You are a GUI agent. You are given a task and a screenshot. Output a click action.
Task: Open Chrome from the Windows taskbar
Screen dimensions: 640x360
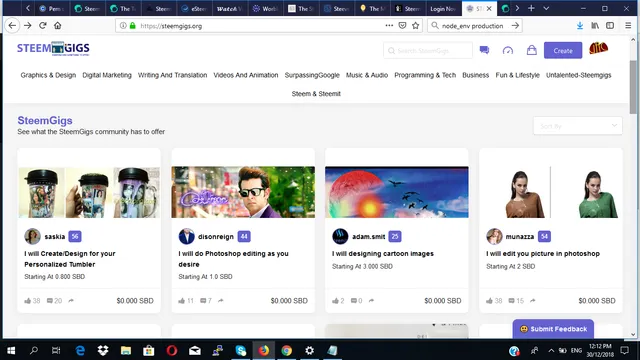[287, 351]
